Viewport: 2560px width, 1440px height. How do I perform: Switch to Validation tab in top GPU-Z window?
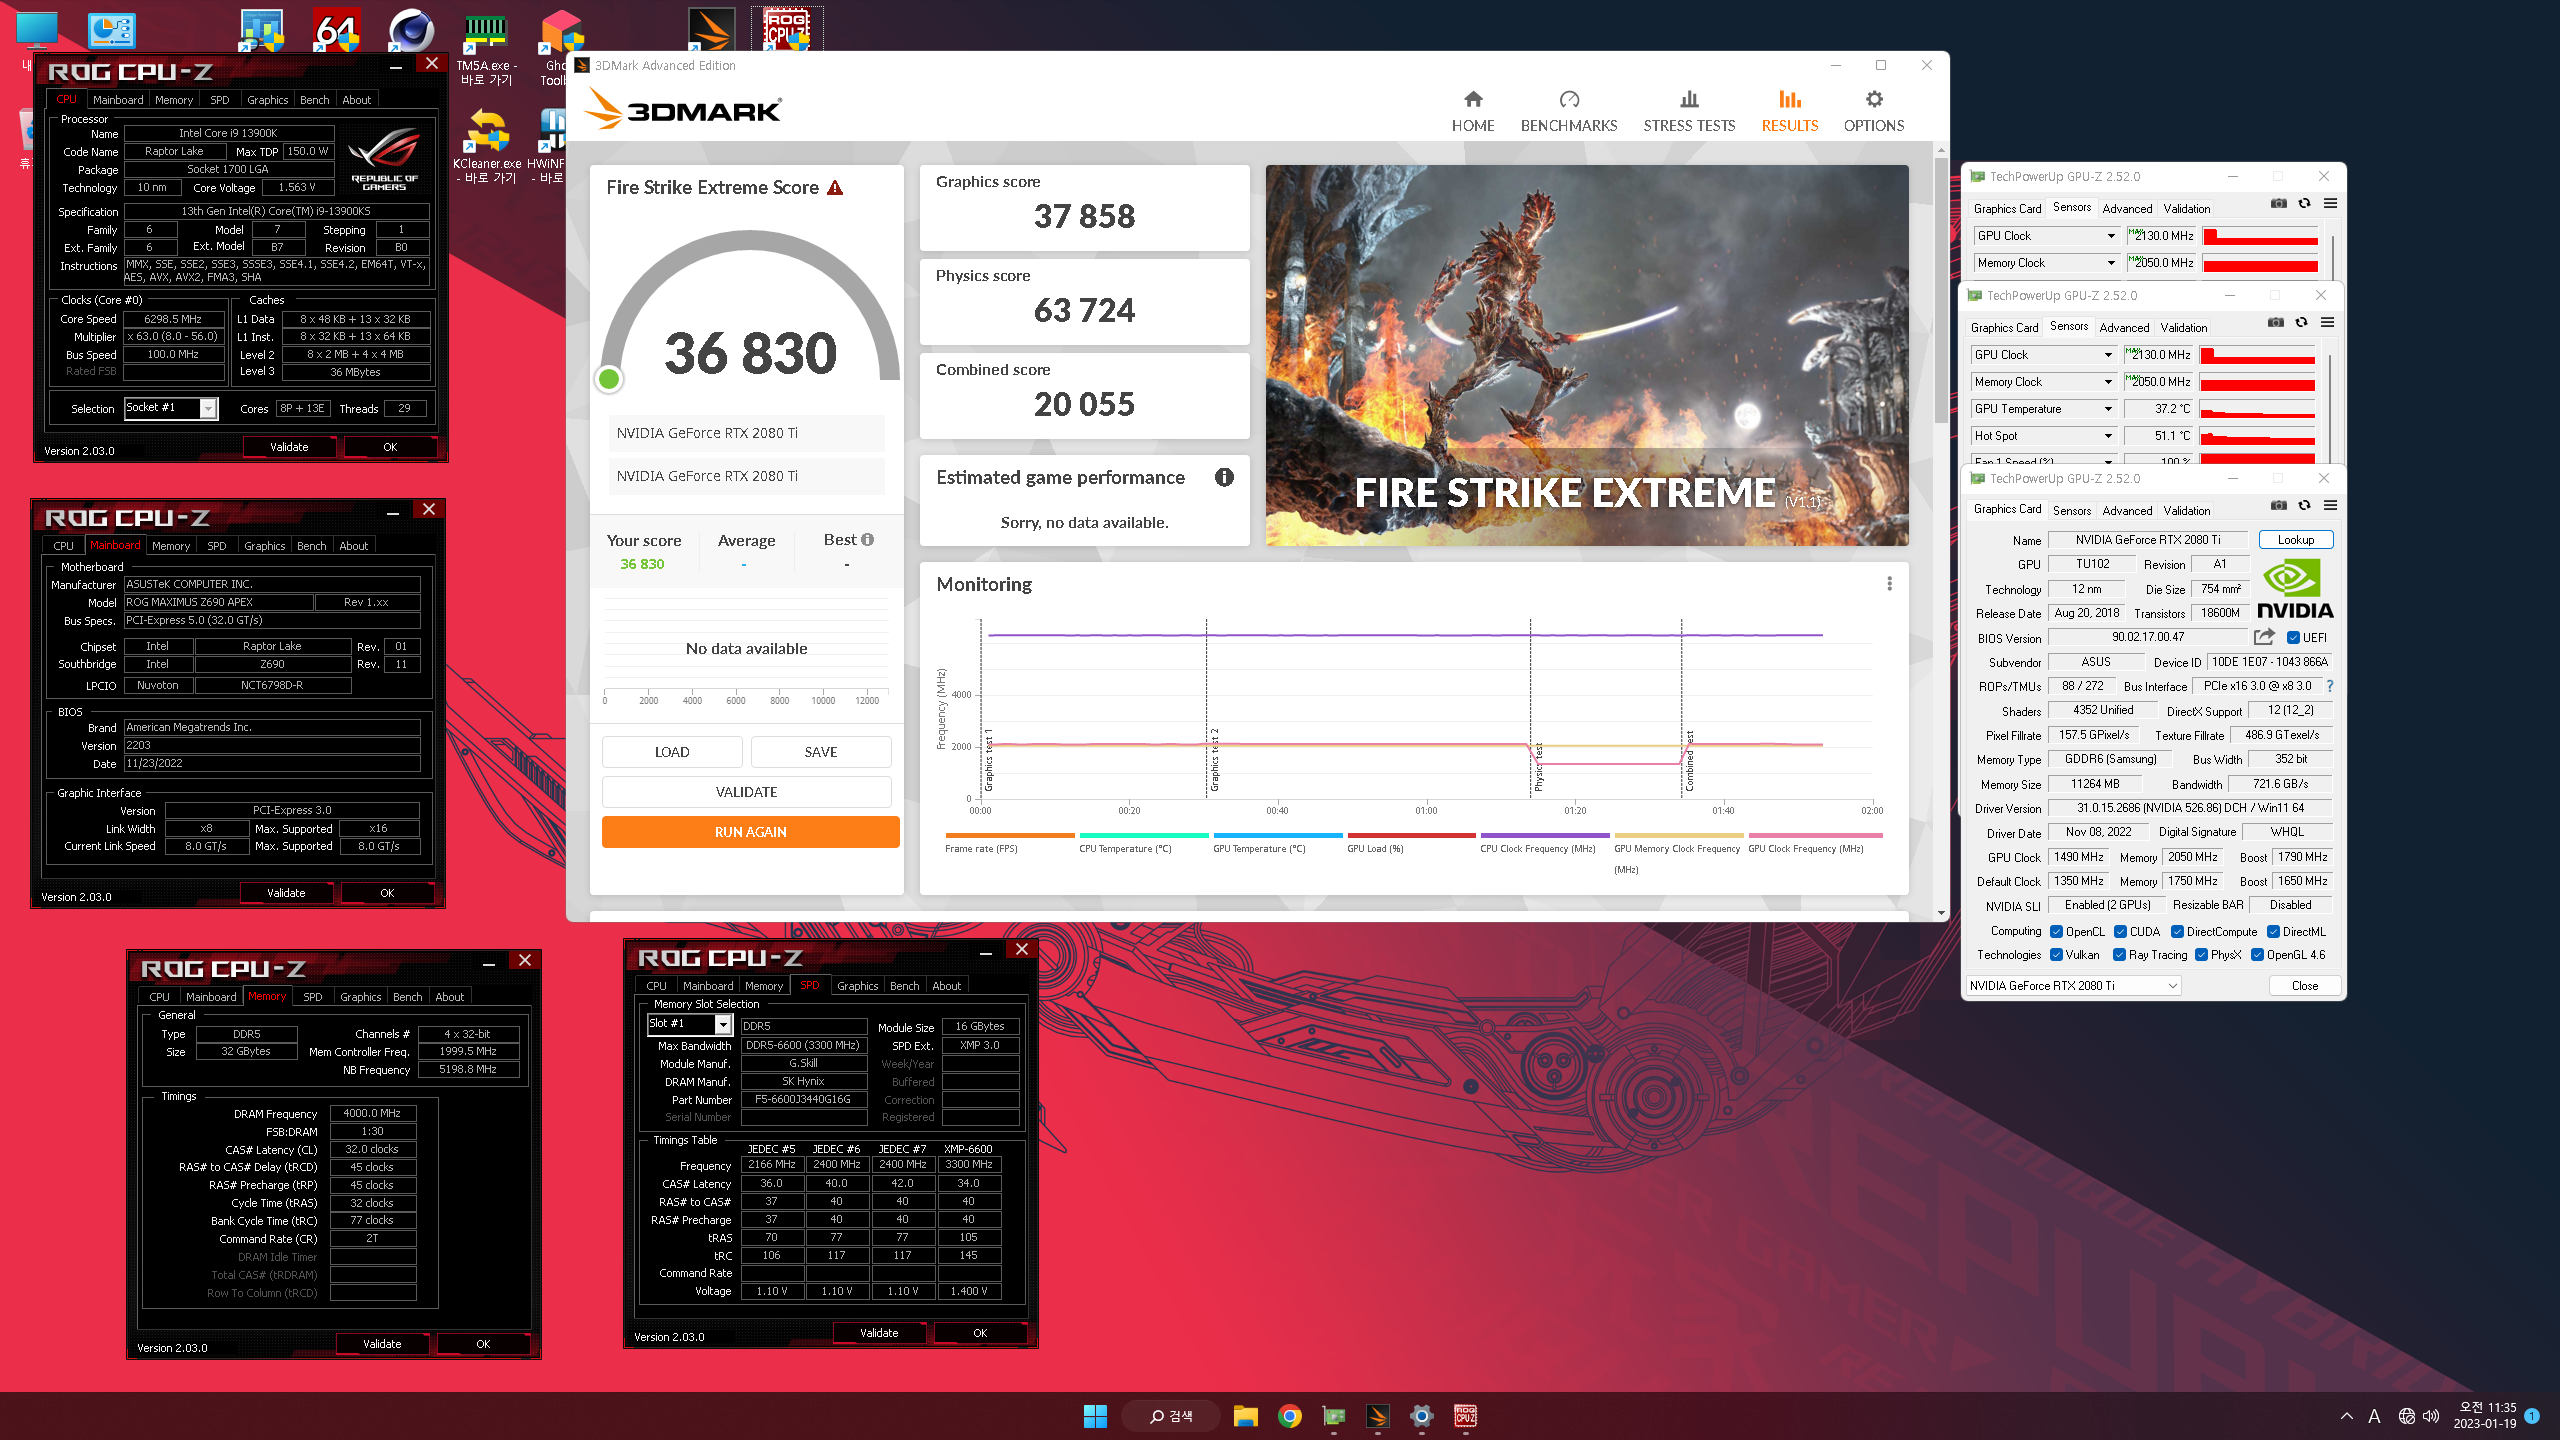click(x=2187, y=209)
